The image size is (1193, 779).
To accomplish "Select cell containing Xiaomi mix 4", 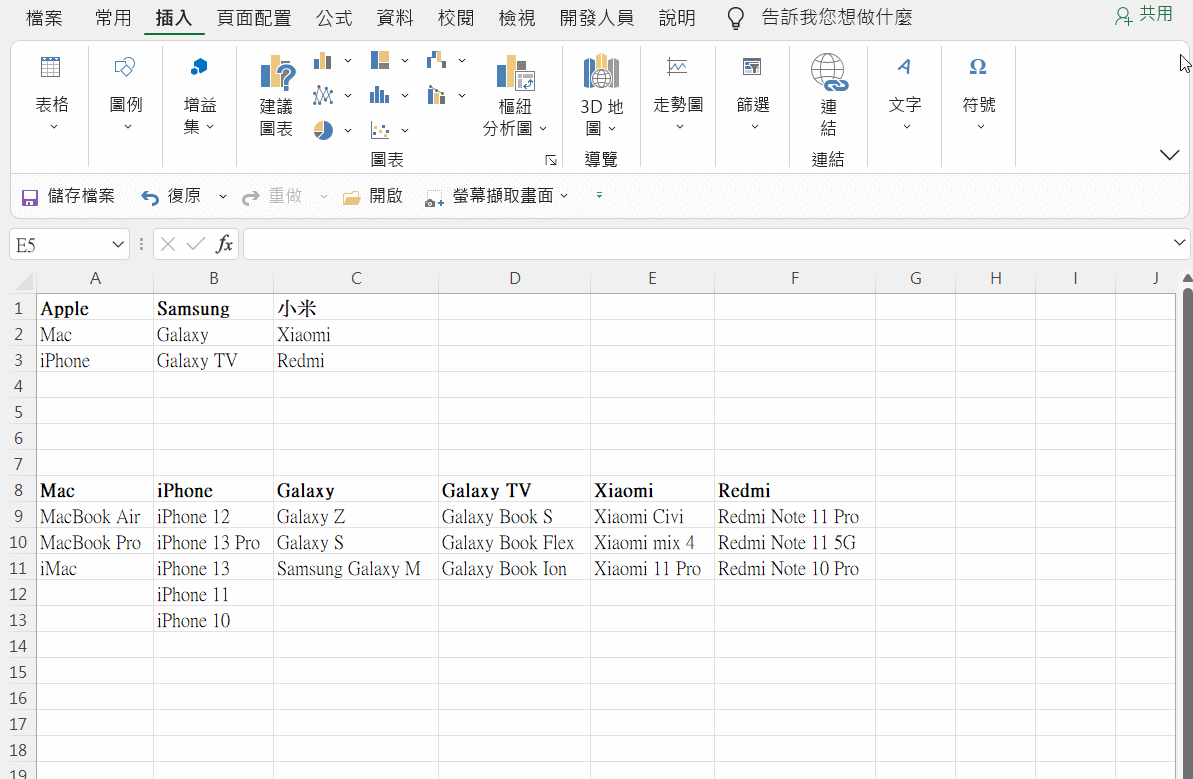I will tap(653, 542).
